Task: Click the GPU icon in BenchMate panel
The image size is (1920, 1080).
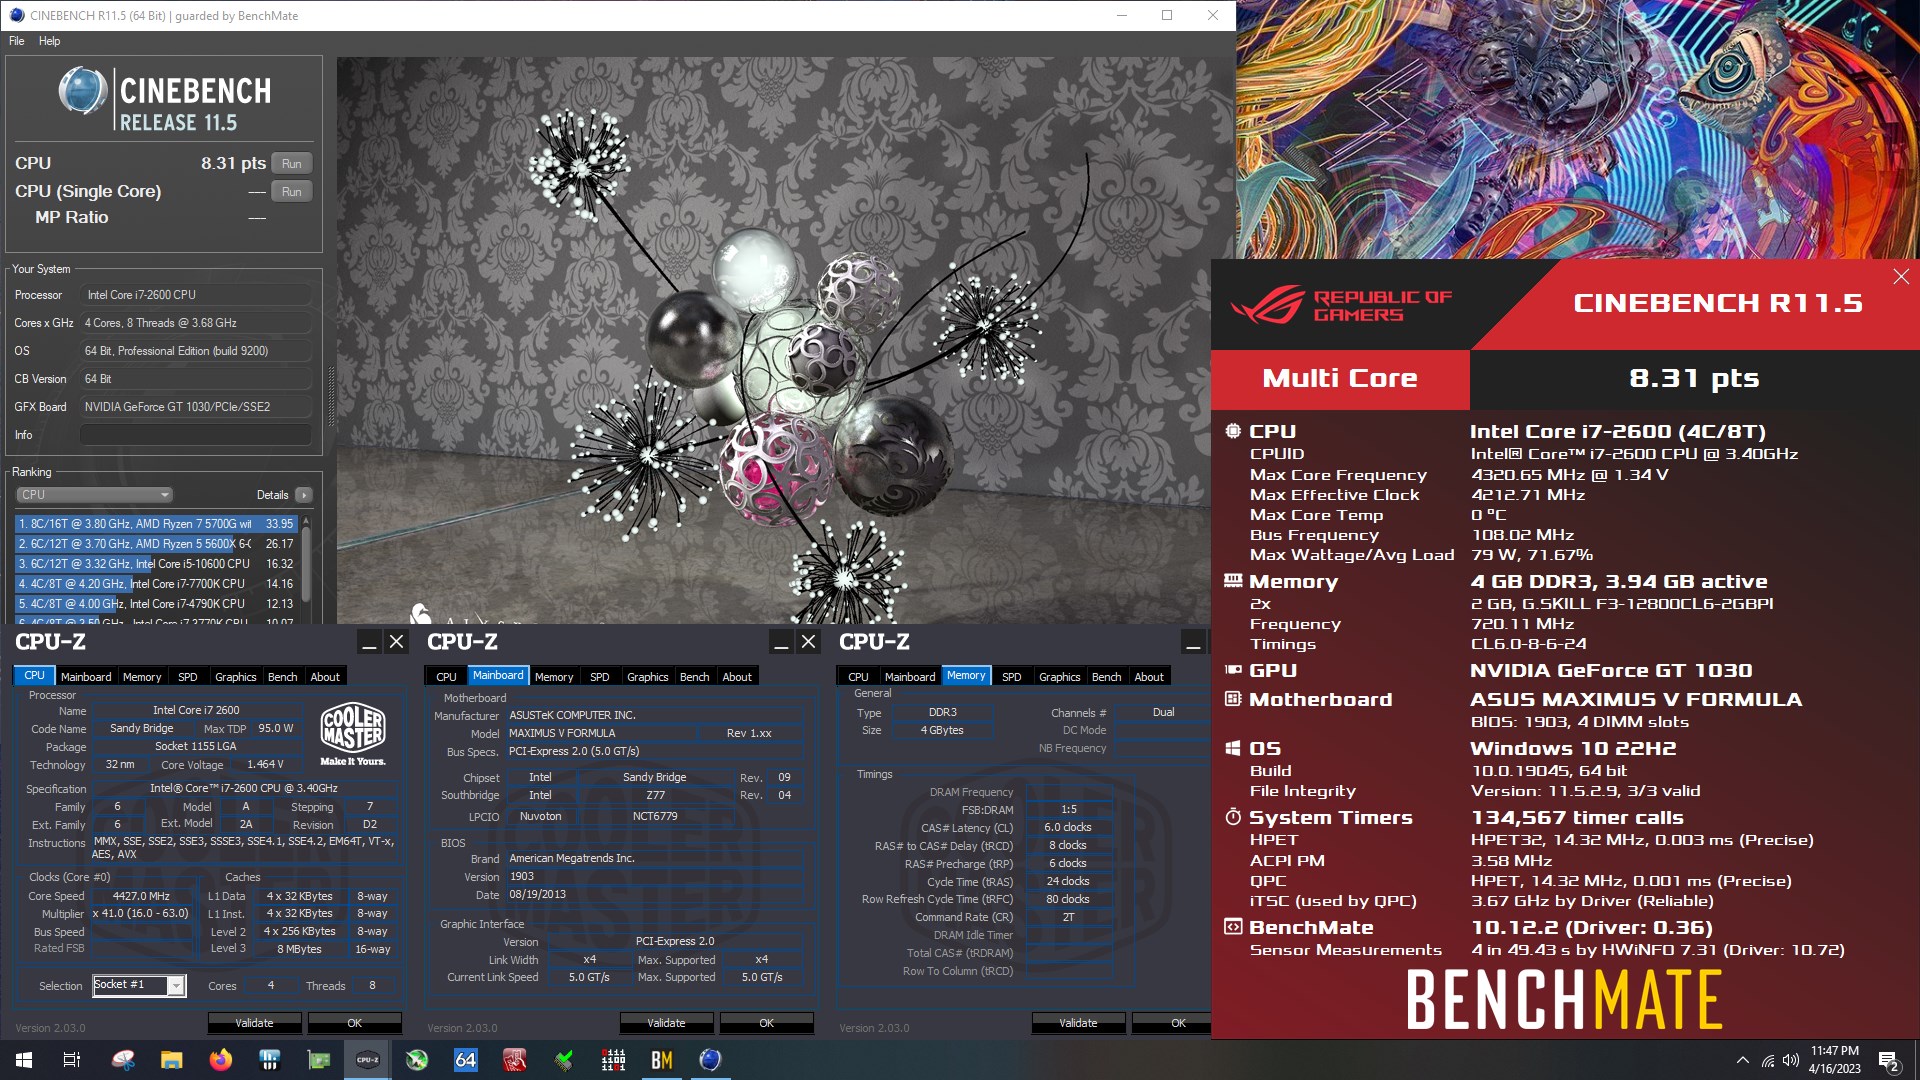Action: (1233, 670)
